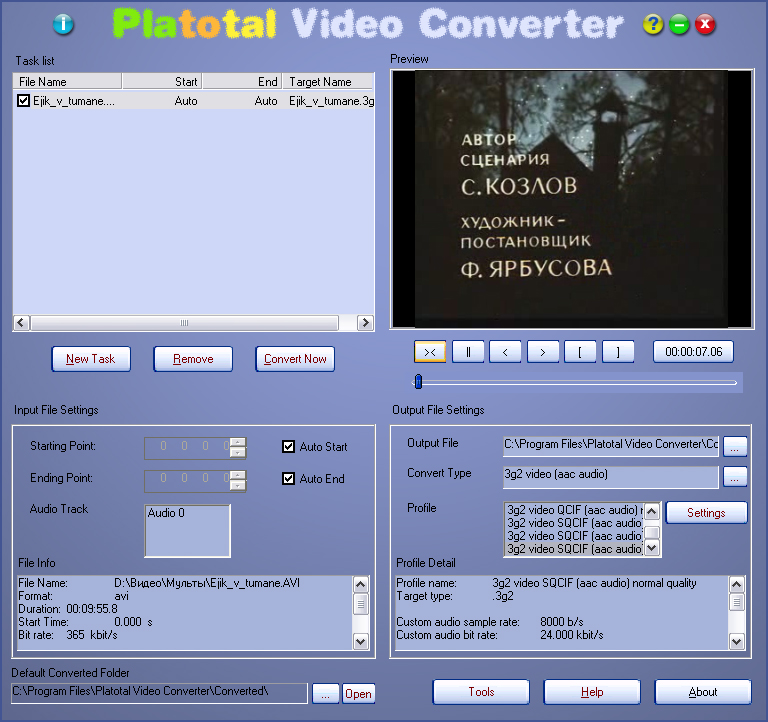This screenshot has height=722, width=768.
Task: Step forward with the '>' button
Action: click(543, 352)
